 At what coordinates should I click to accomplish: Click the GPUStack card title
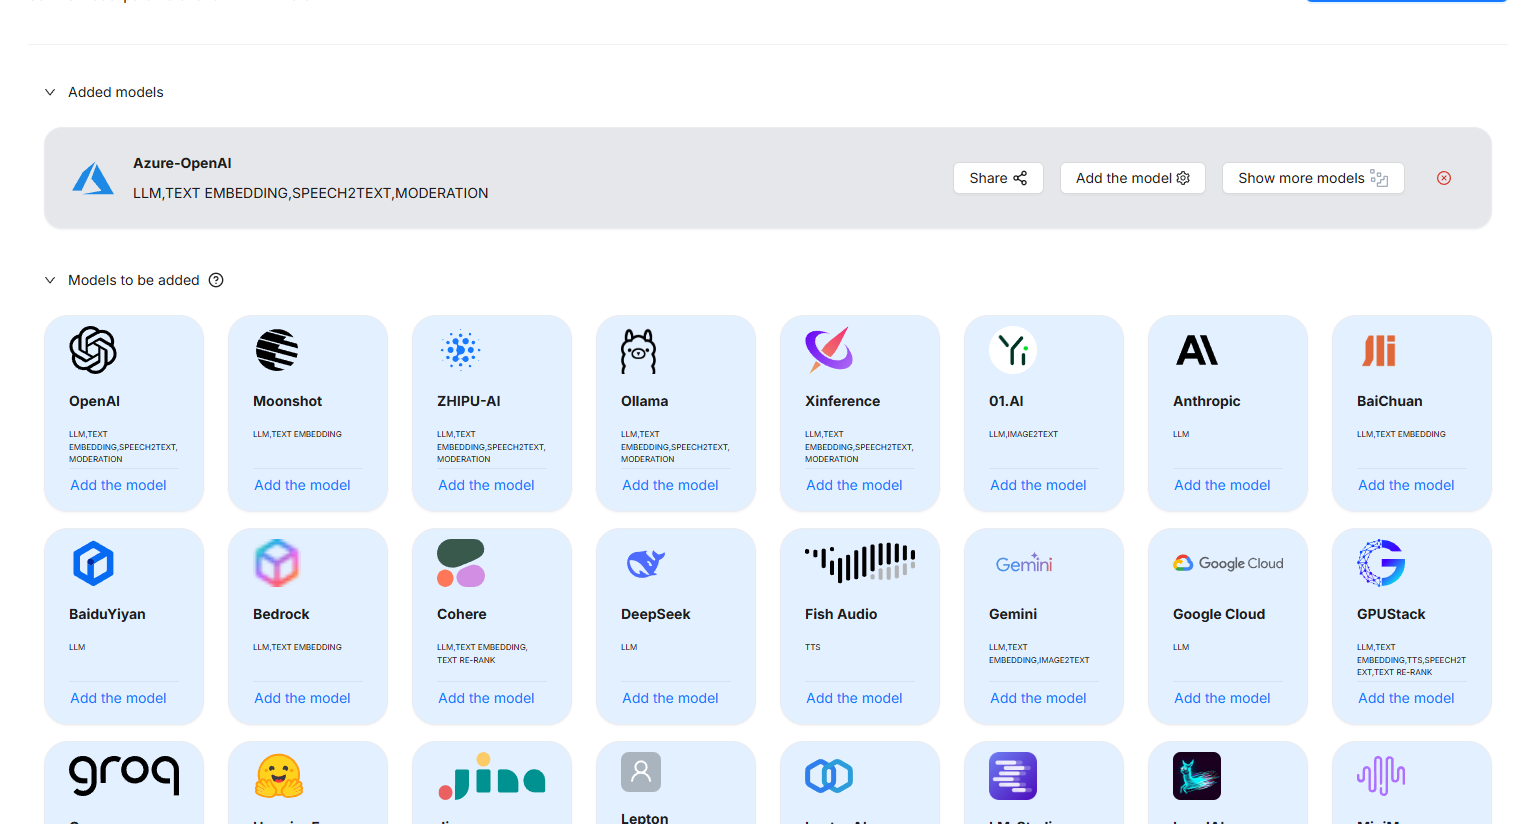(x=1391, y=614)
